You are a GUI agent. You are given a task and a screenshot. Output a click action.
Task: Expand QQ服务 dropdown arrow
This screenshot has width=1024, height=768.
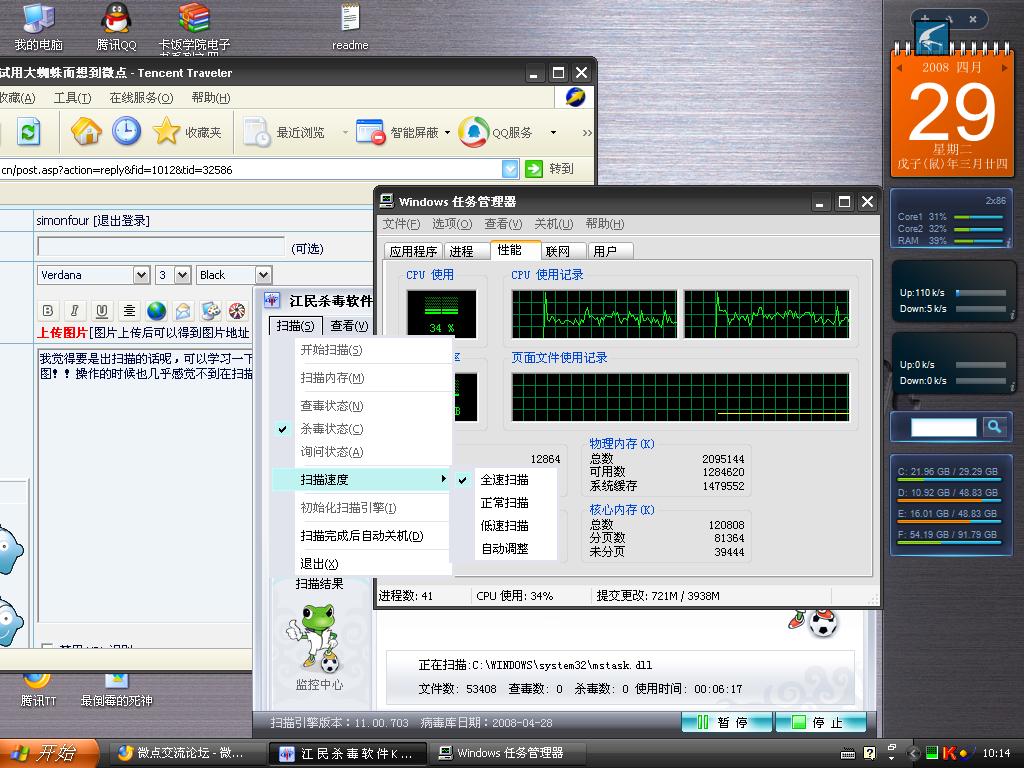553,133
